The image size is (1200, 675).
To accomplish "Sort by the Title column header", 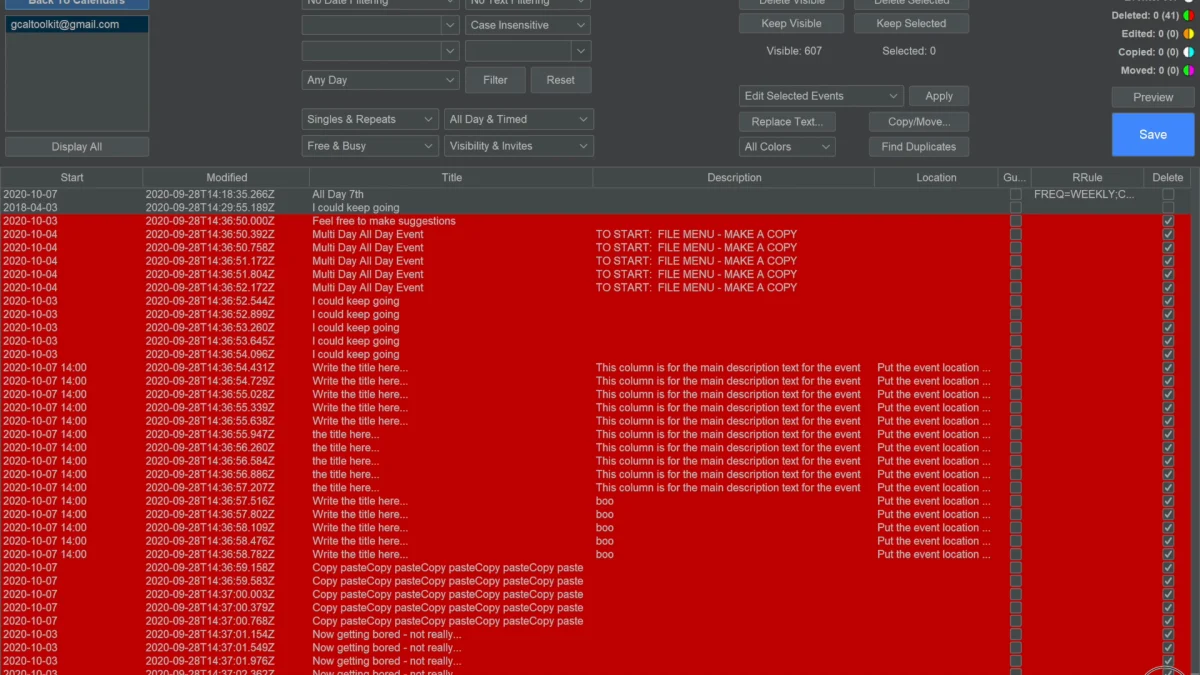I will pos(452,178).
